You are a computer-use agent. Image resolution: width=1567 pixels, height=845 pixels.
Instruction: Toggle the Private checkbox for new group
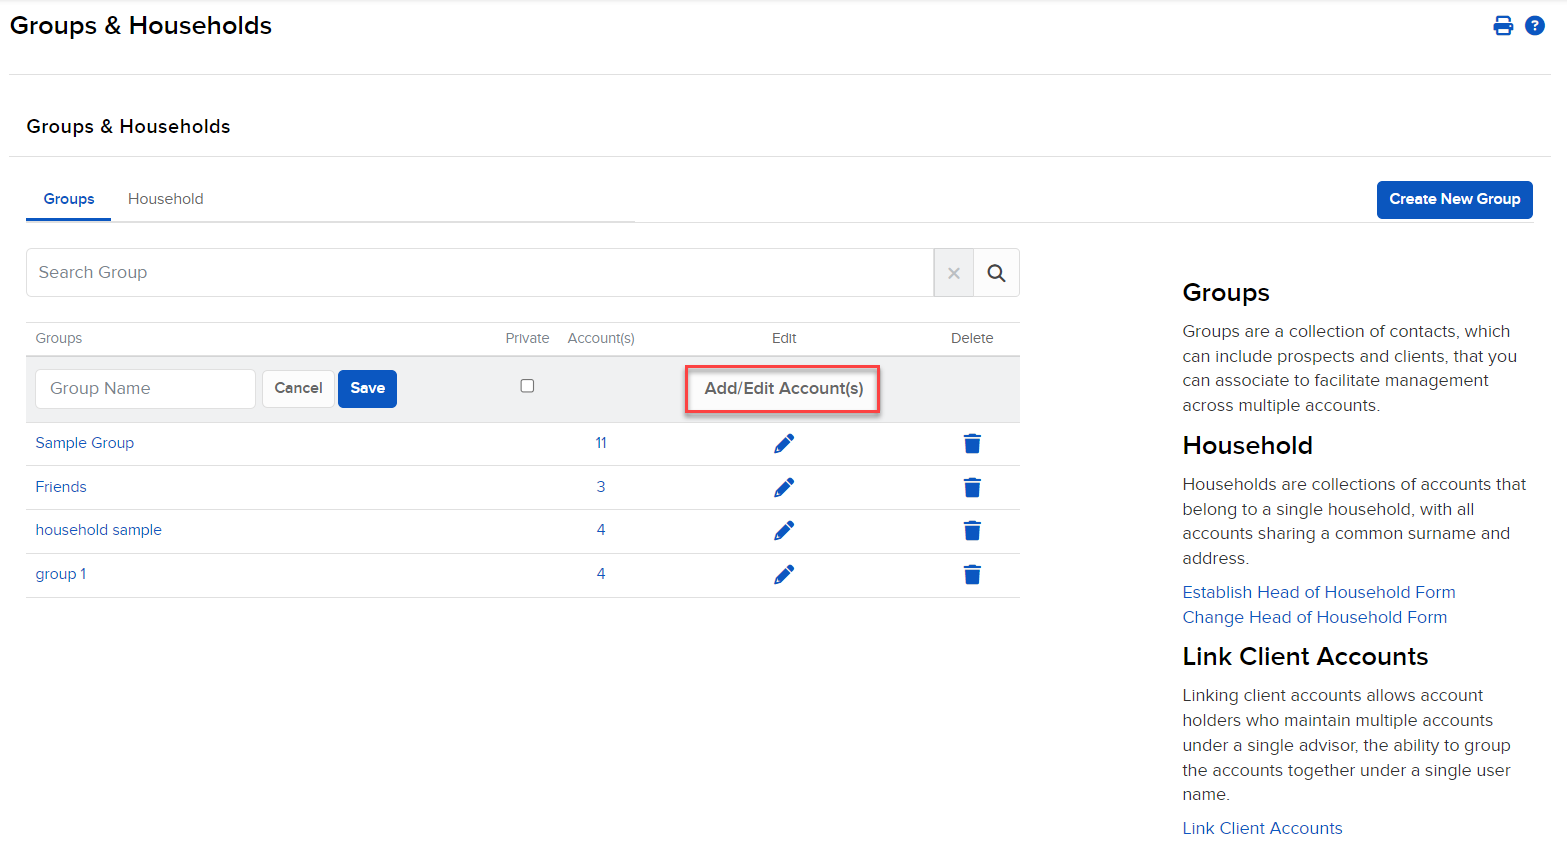pos(527,386)
